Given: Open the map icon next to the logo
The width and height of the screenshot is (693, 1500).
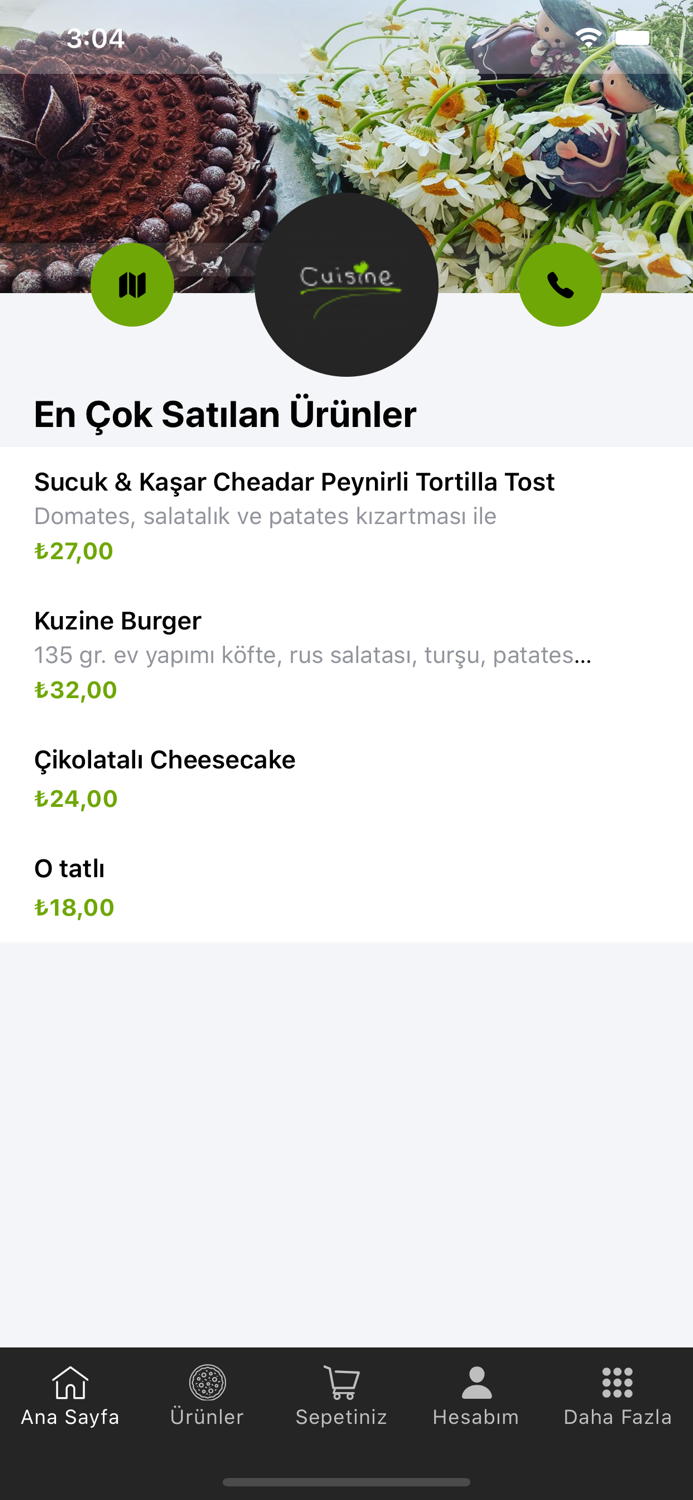Looking at the screenshot, I should tap(132, 285).
